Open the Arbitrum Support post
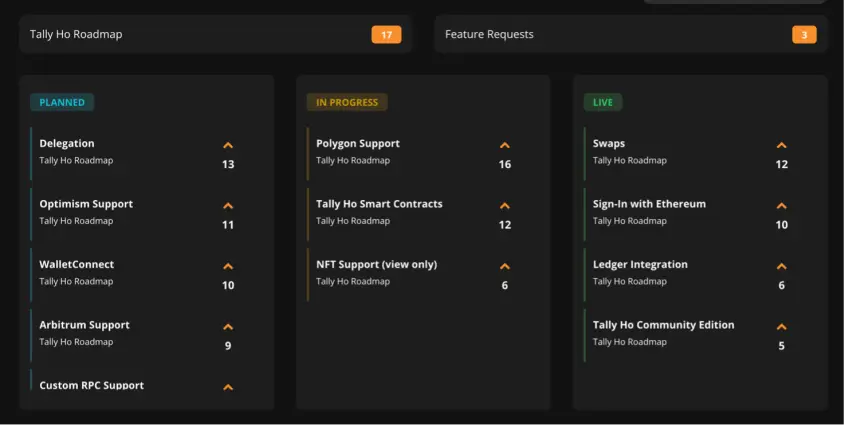 point(85,325)
